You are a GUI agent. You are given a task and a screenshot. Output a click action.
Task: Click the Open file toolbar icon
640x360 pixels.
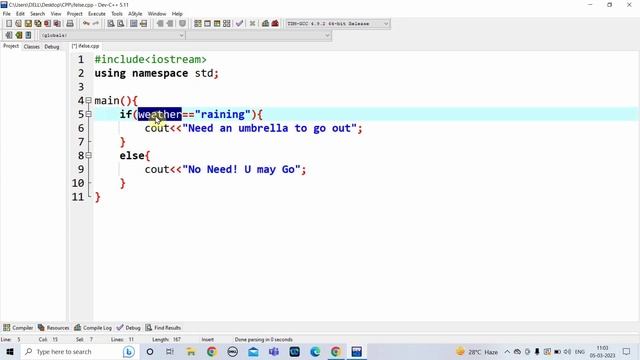[18, 24]
